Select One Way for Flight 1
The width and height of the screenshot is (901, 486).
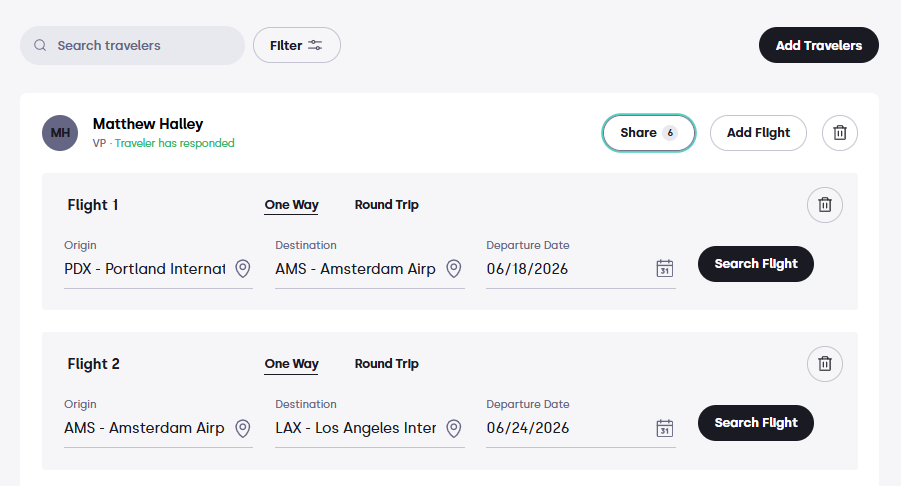click(x=291, y=205)
